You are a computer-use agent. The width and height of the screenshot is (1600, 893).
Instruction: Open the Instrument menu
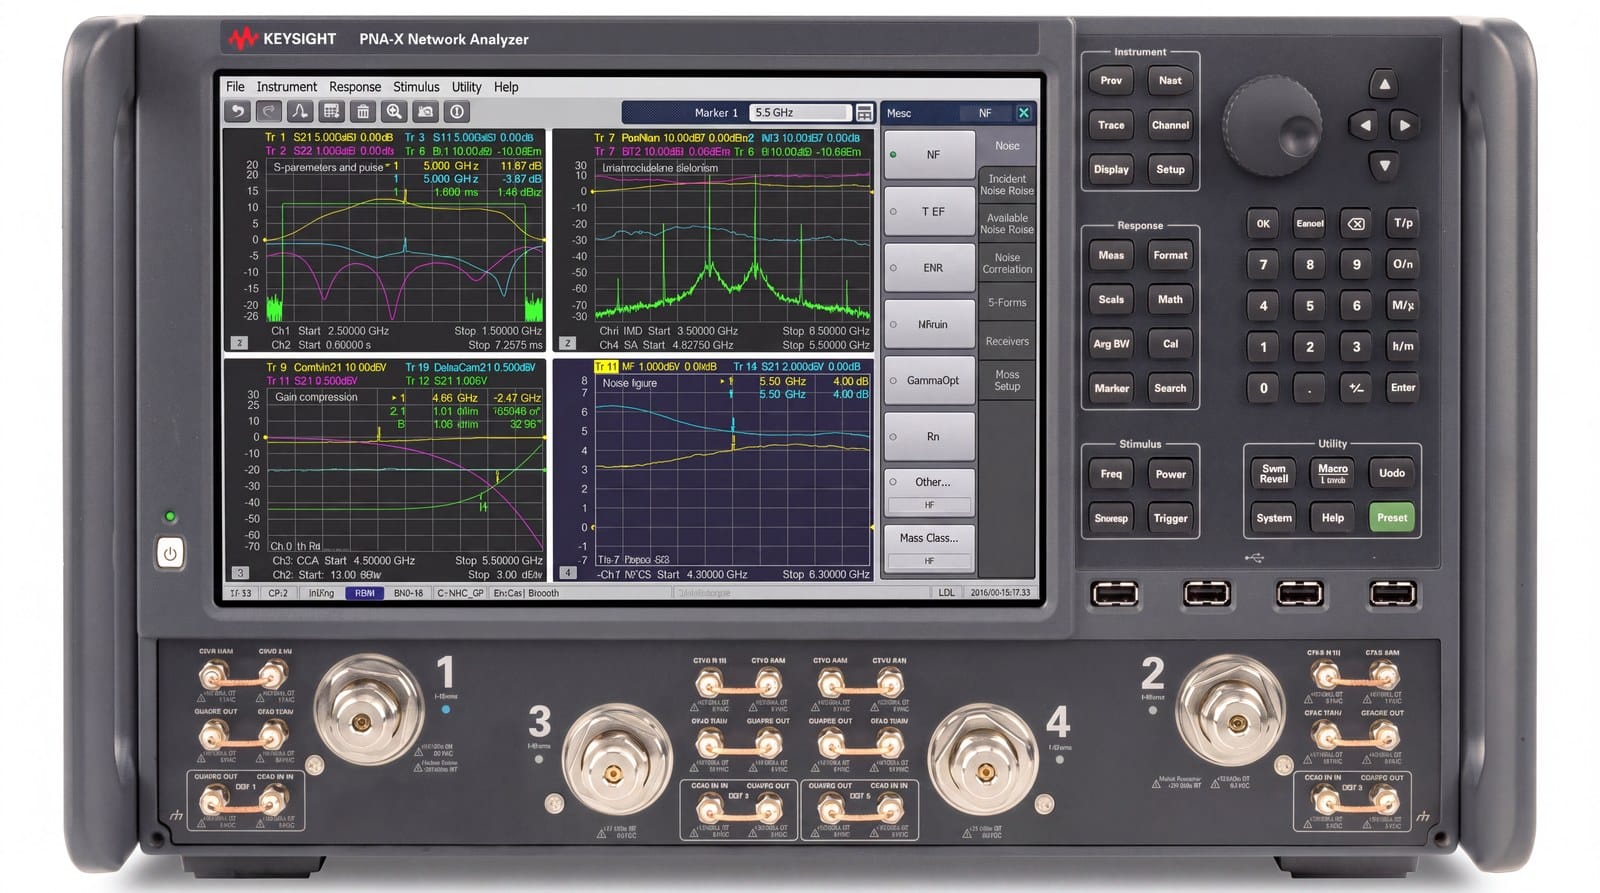pyautogui.click(x=286, y=87)
